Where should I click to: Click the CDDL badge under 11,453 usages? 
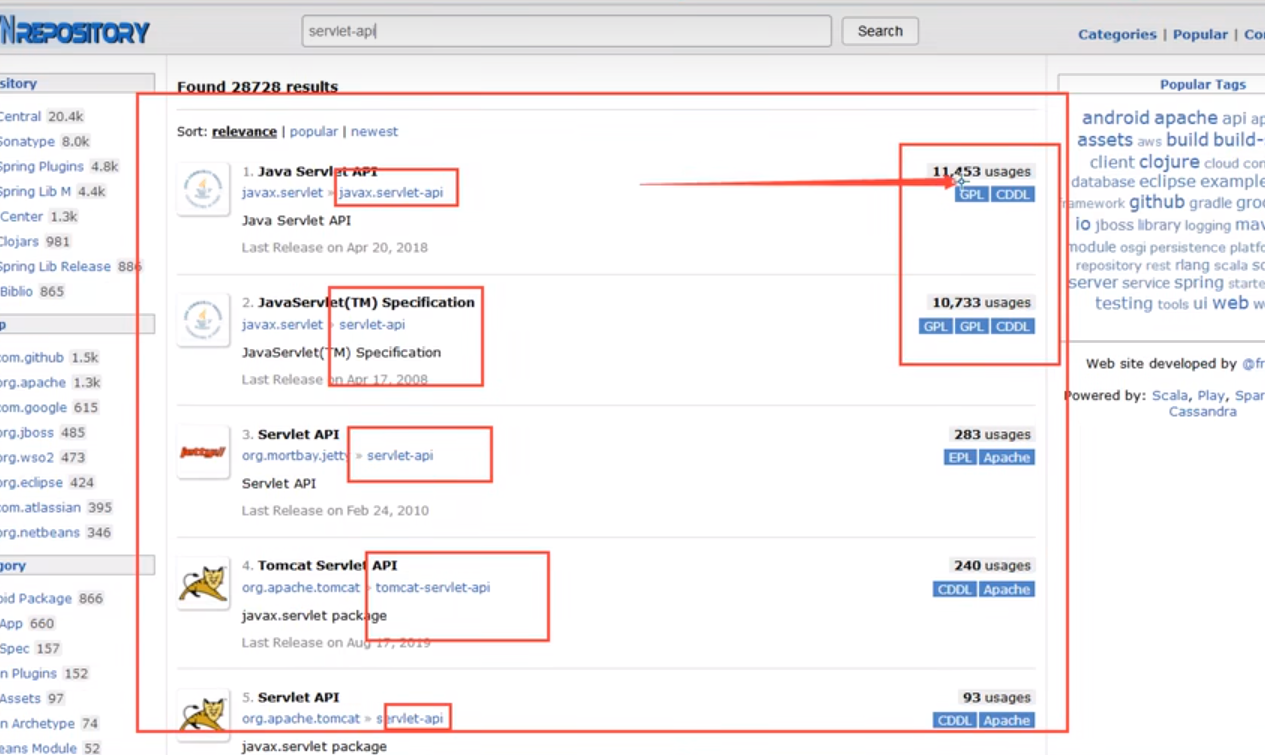pyautogui.click(x=1013, y=194)
